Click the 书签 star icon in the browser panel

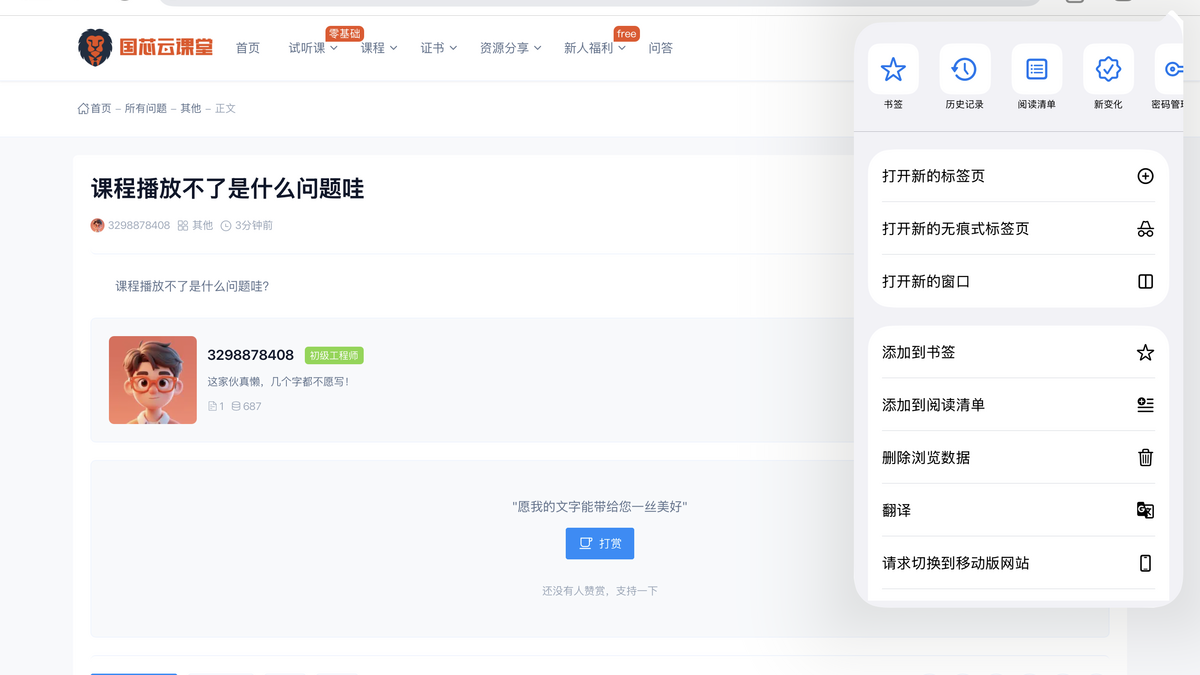click(x=893, y=69)
